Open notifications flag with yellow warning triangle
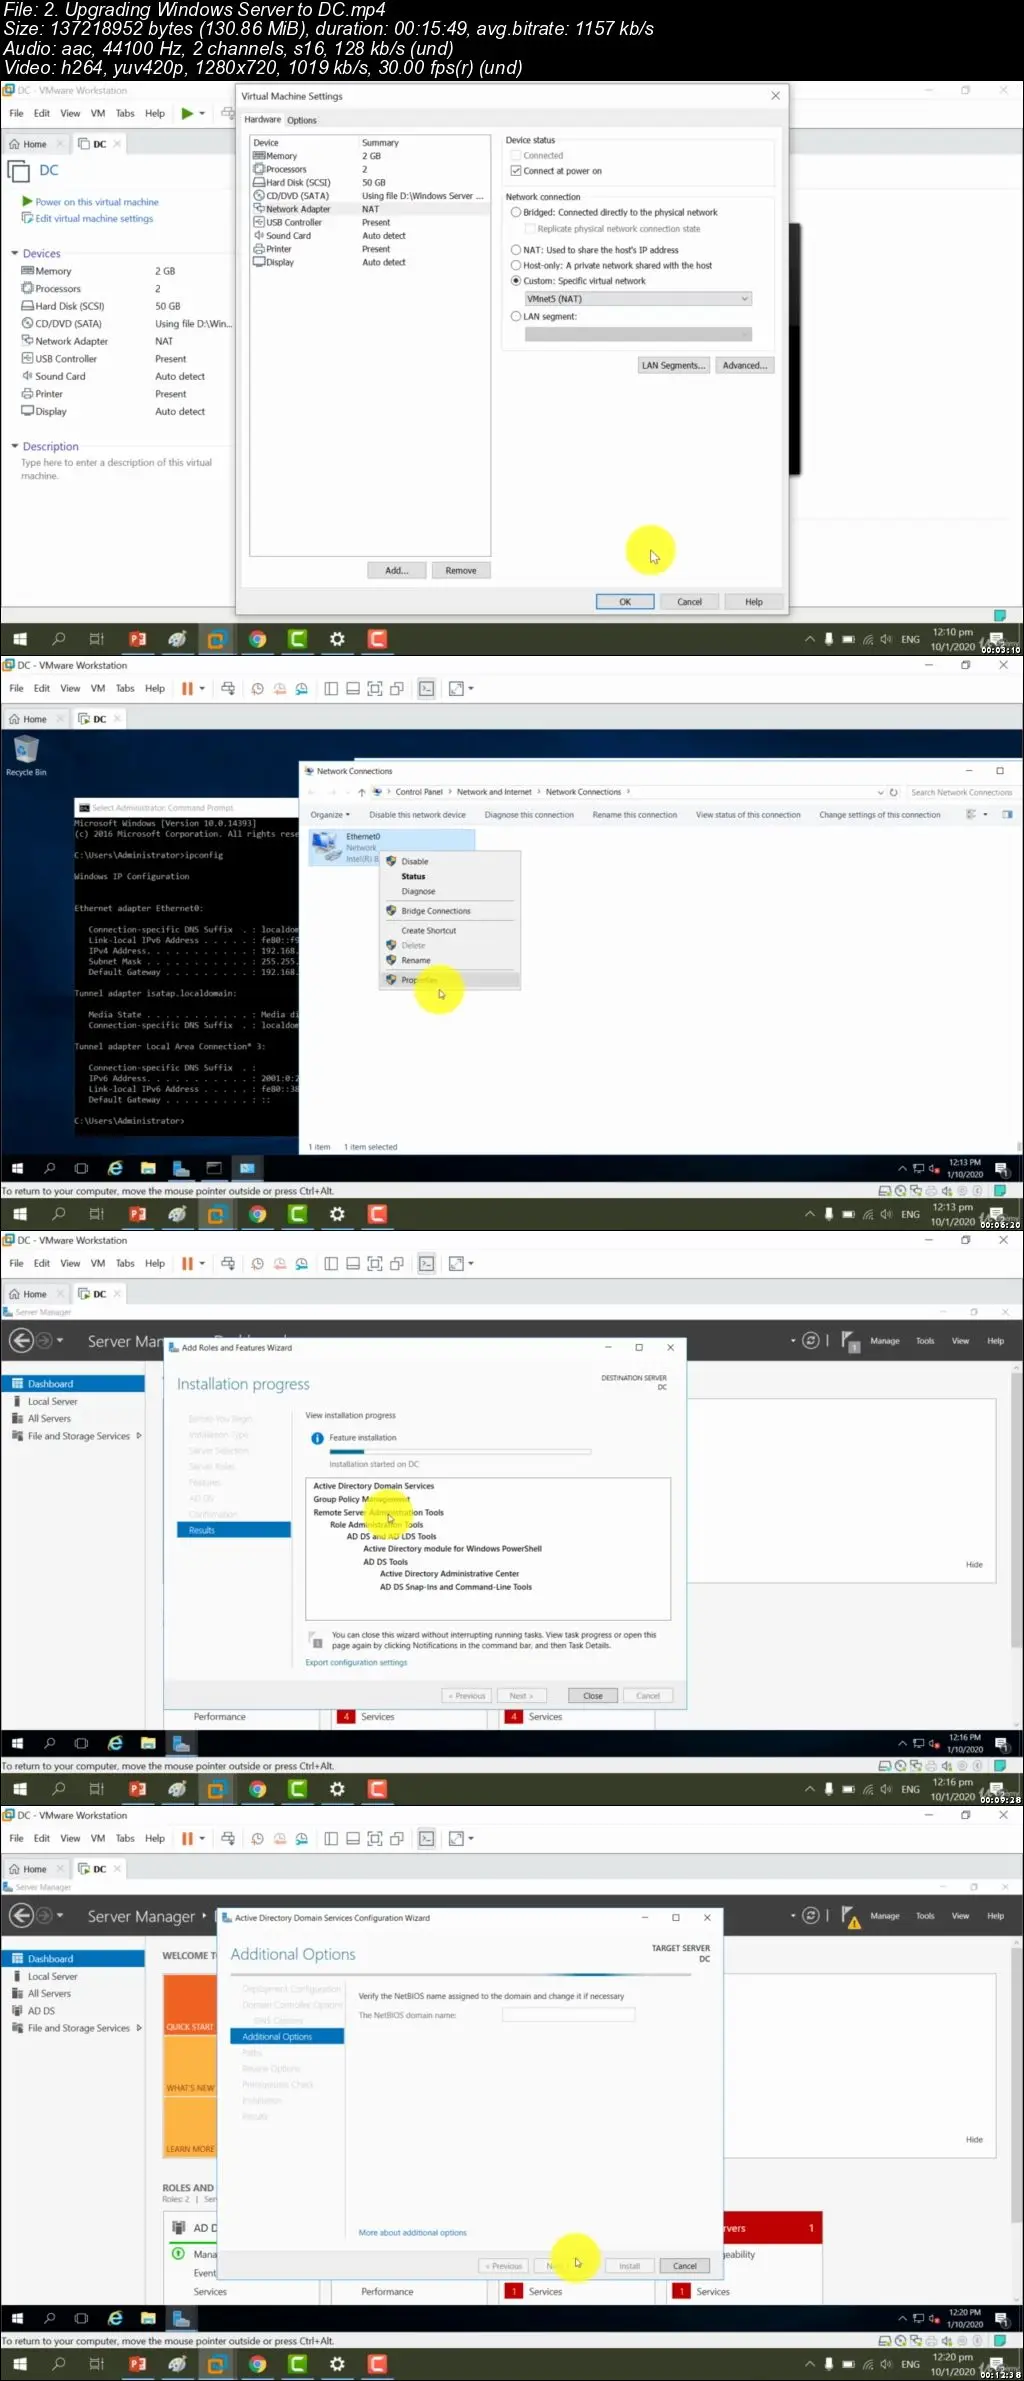 pos(852,1916)
